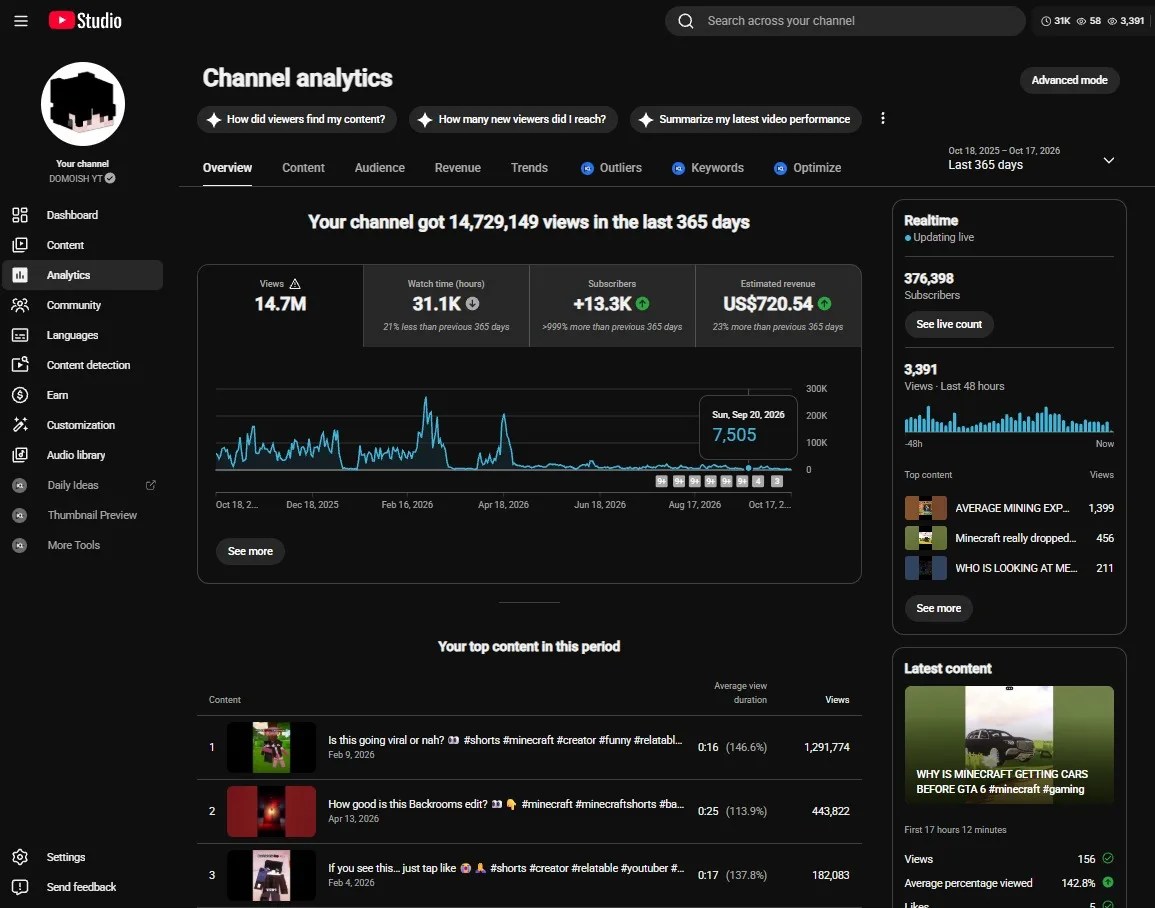Open the Outliers tab
The width and height of the screenshot is (1155, 908).
611,168
